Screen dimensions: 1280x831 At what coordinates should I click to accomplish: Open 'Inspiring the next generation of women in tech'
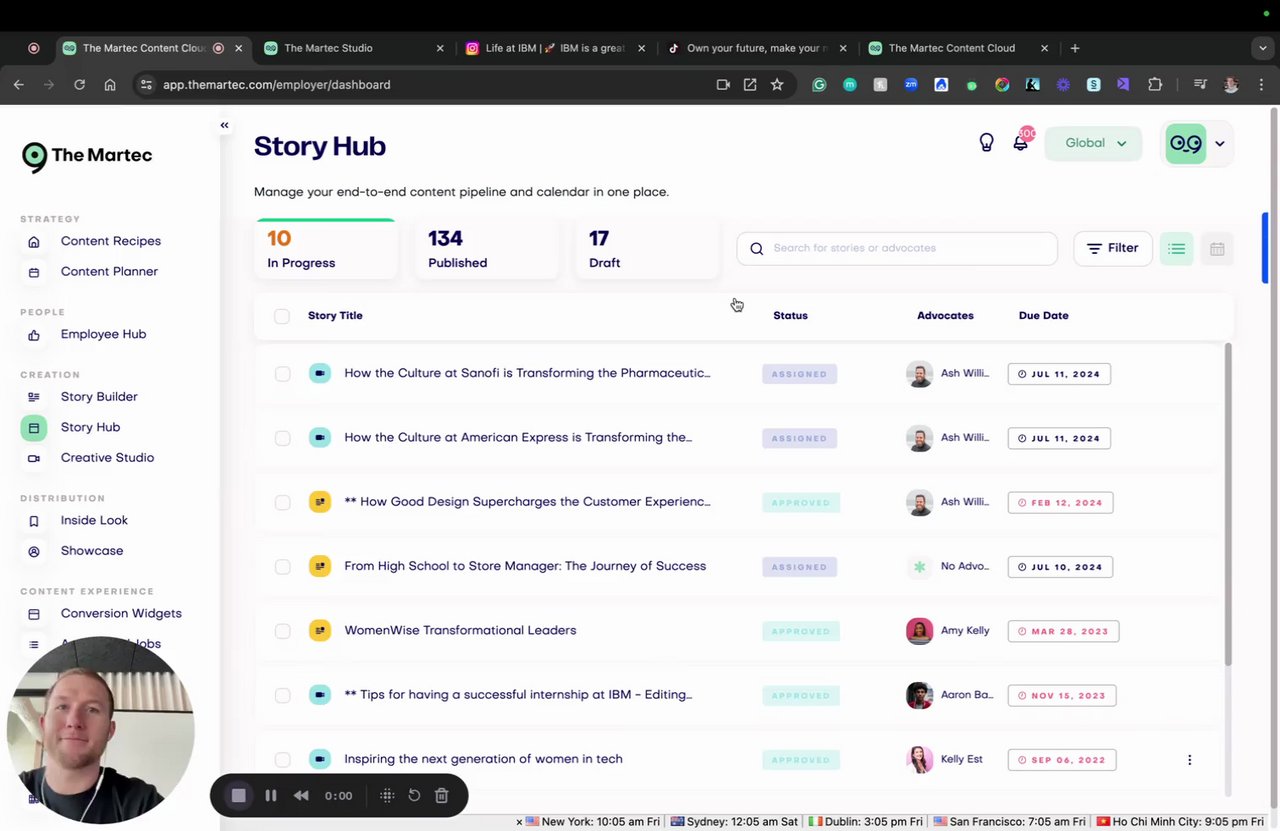483,759
